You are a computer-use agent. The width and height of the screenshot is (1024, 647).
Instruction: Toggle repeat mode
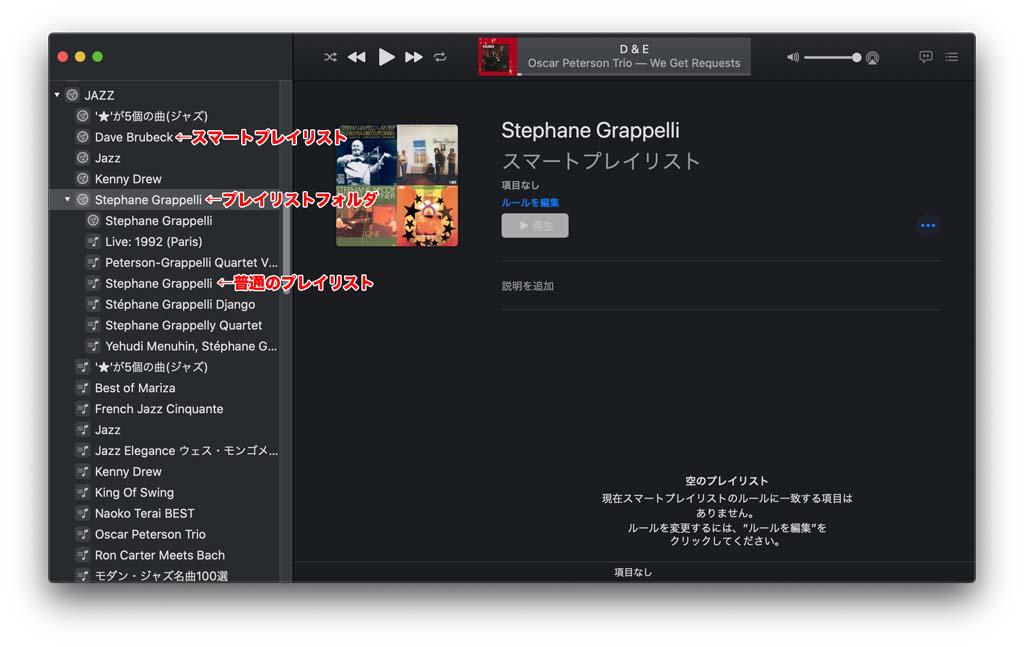tap(440, 57)
